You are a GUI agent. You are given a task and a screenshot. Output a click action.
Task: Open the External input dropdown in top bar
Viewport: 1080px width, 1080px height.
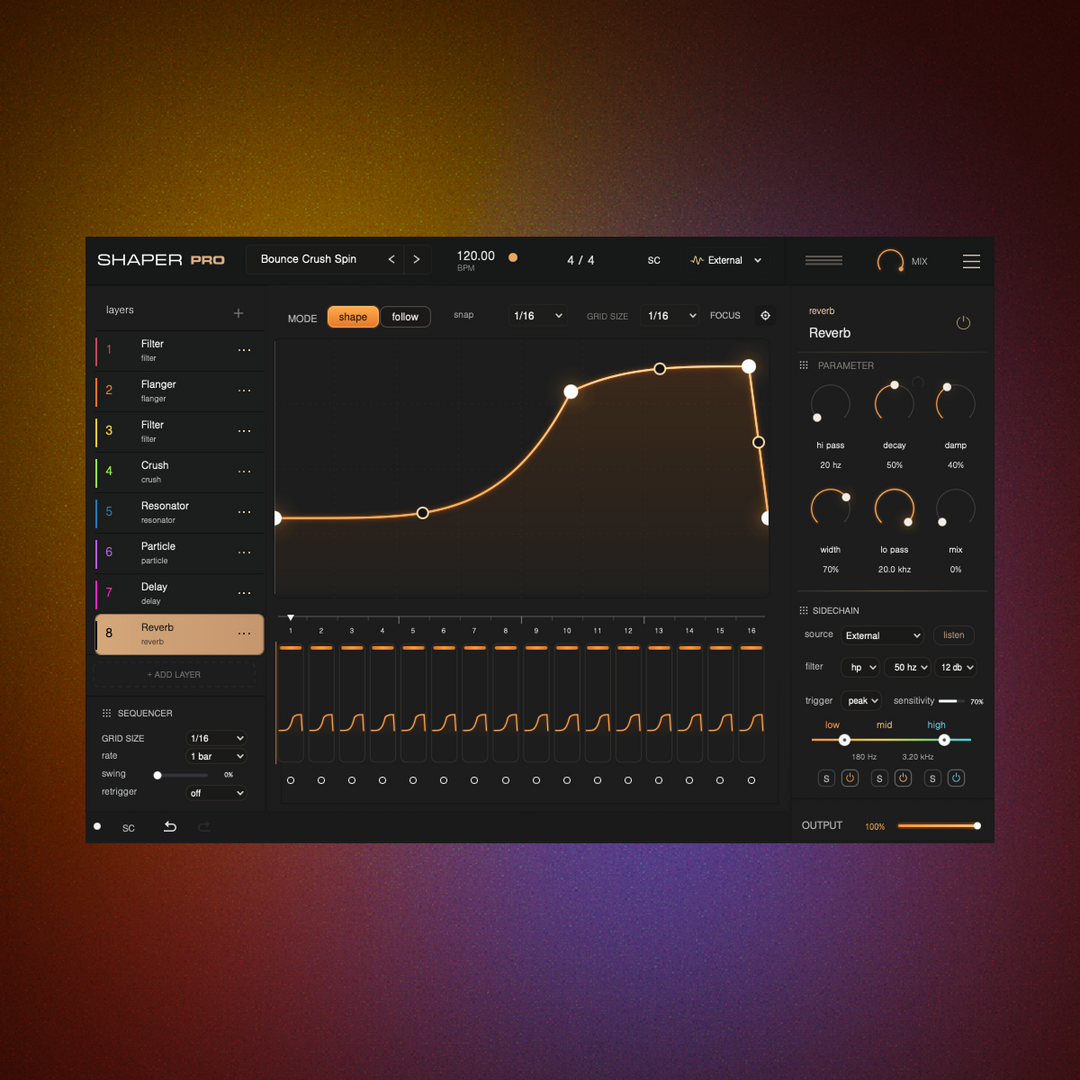tap(727, 260)
